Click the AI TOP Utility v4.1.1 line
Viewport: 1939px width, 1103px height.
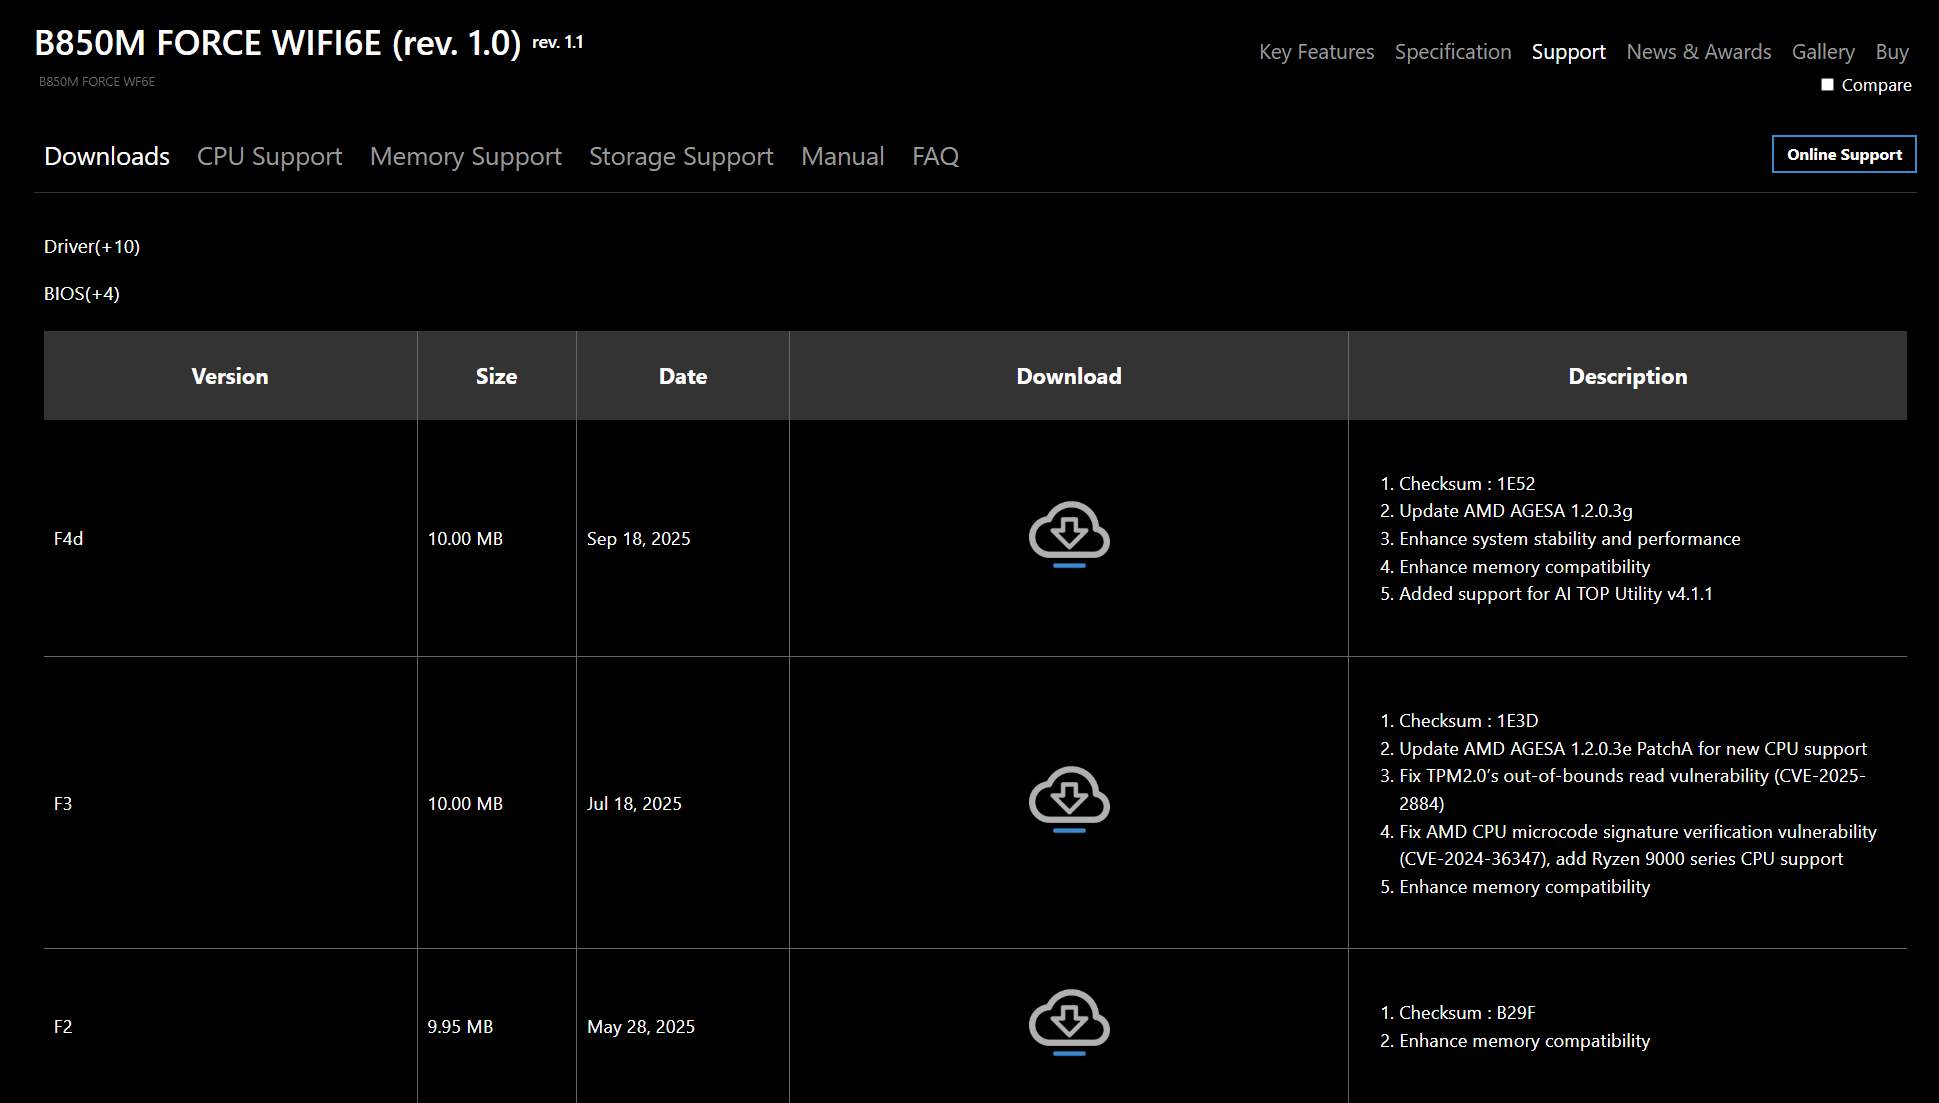point(1556,594)
